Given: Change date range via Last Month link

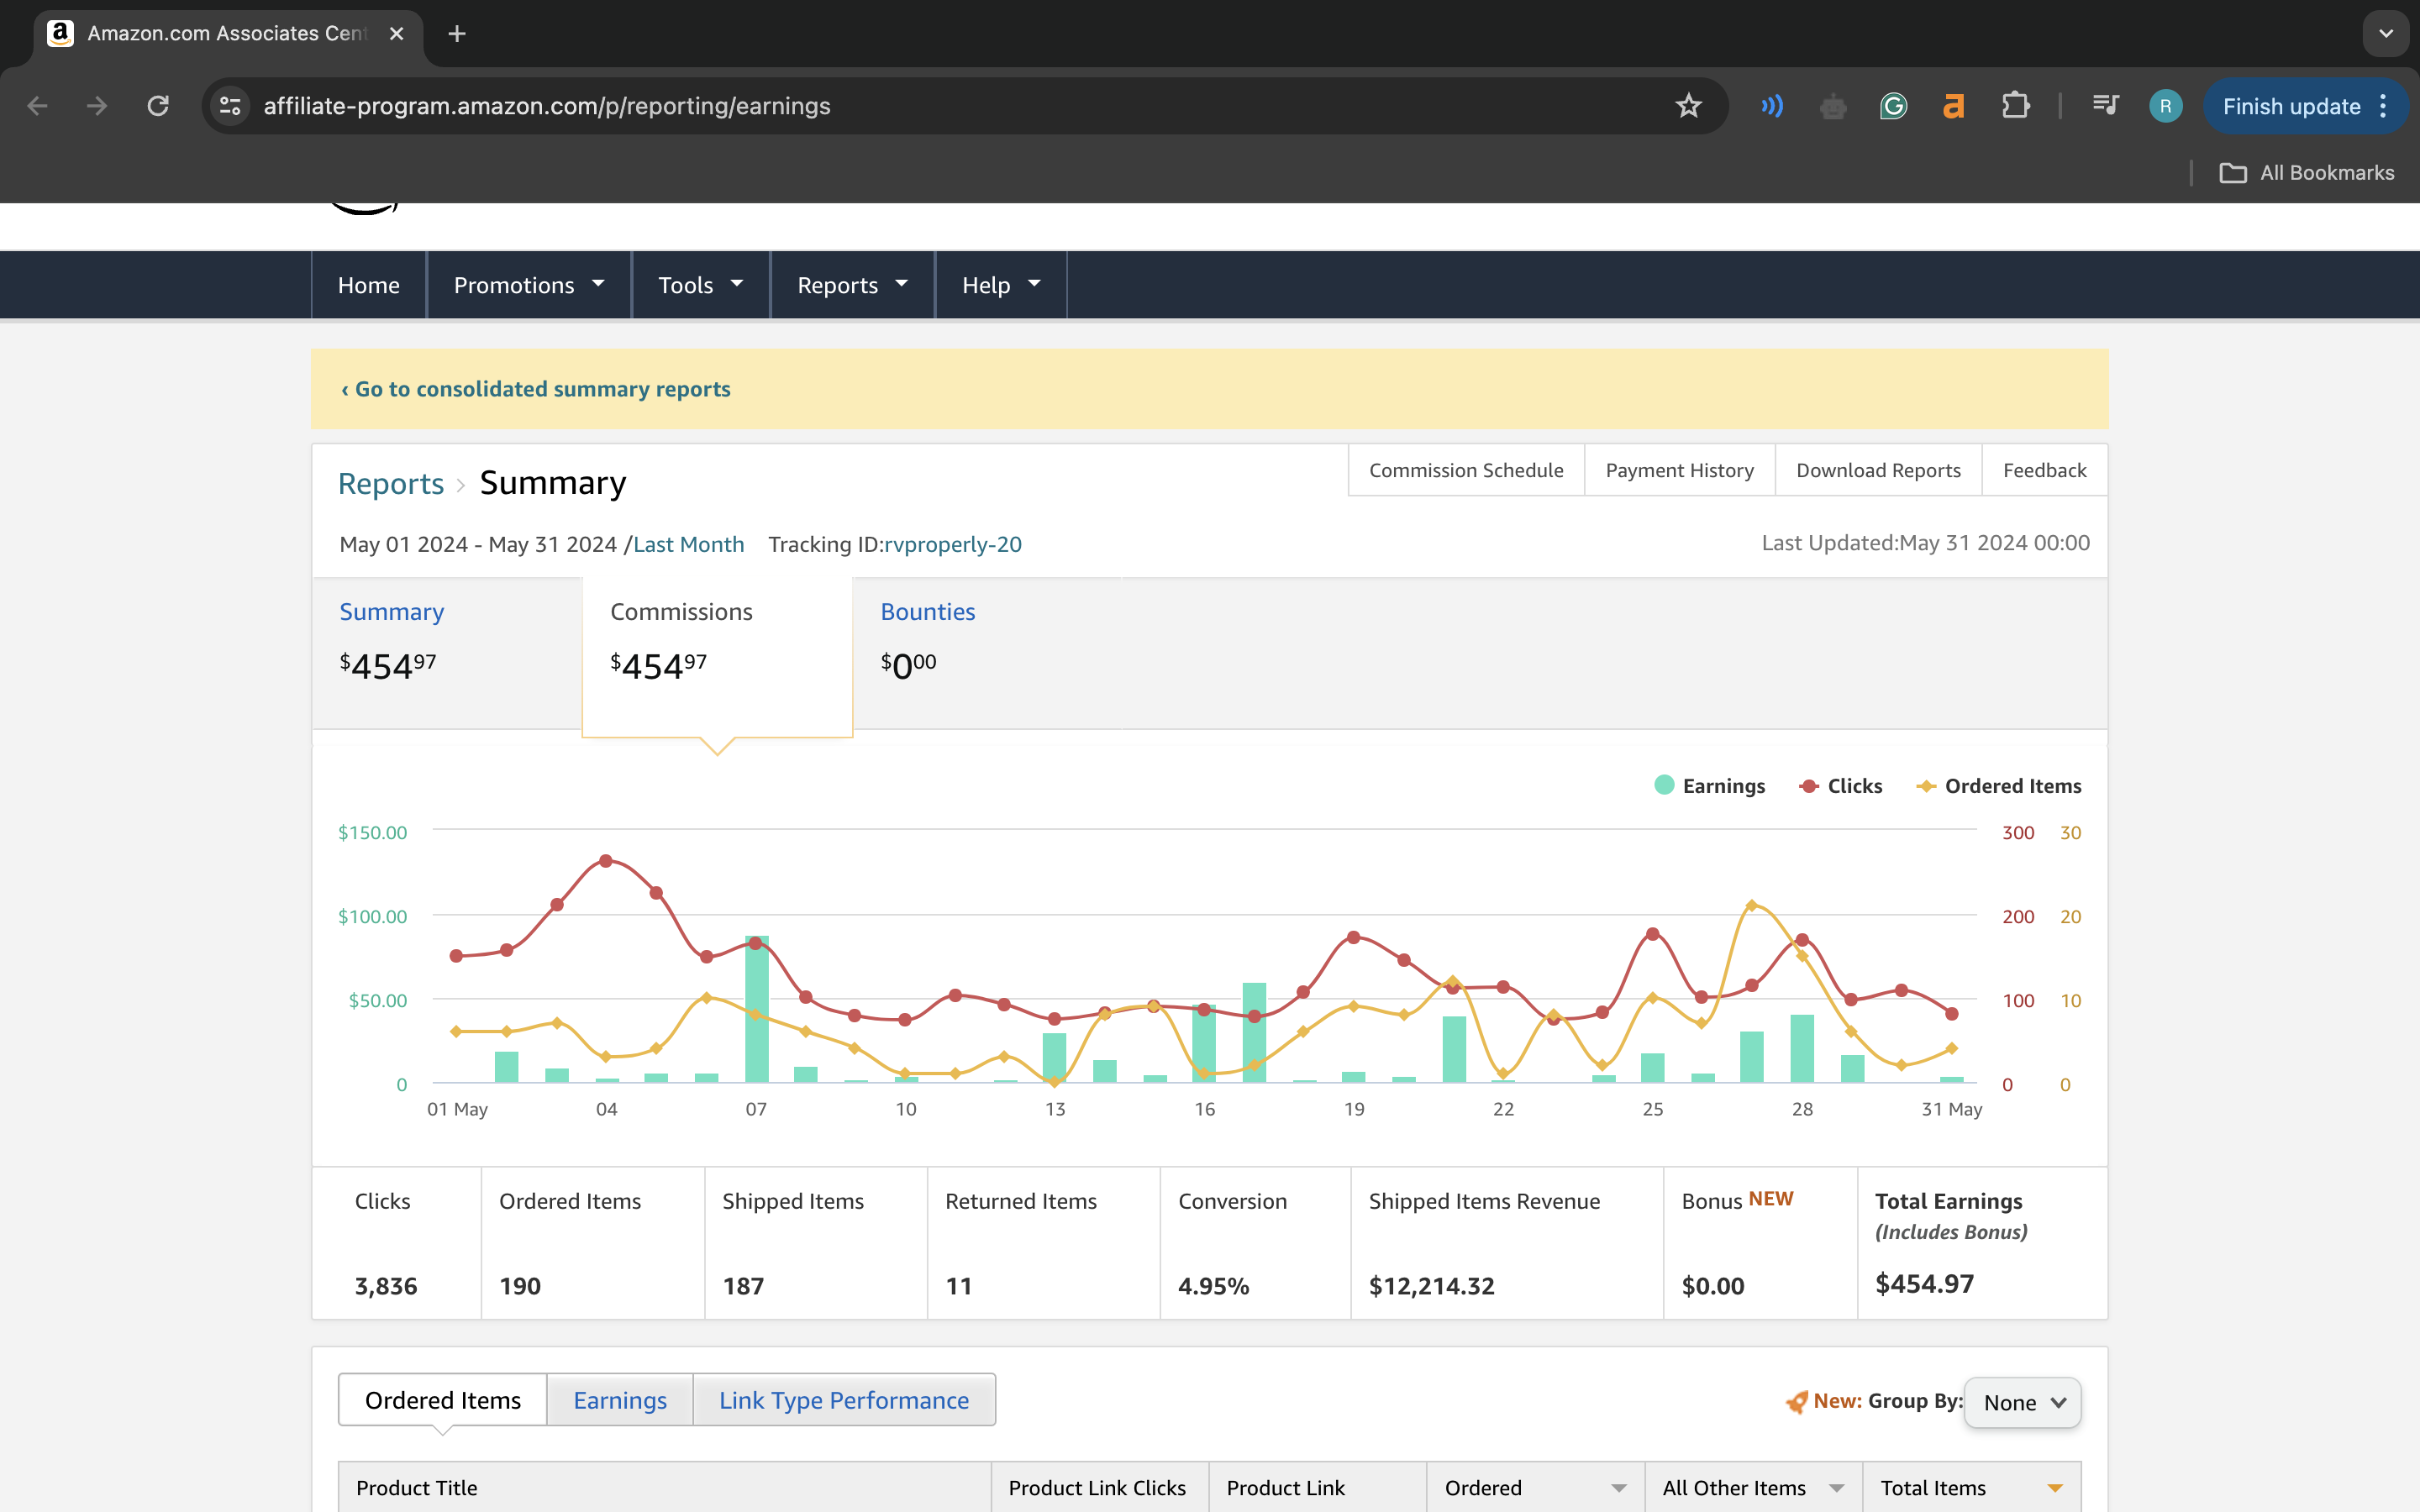Looking at the screenshot, I should (x=689, y=544).
